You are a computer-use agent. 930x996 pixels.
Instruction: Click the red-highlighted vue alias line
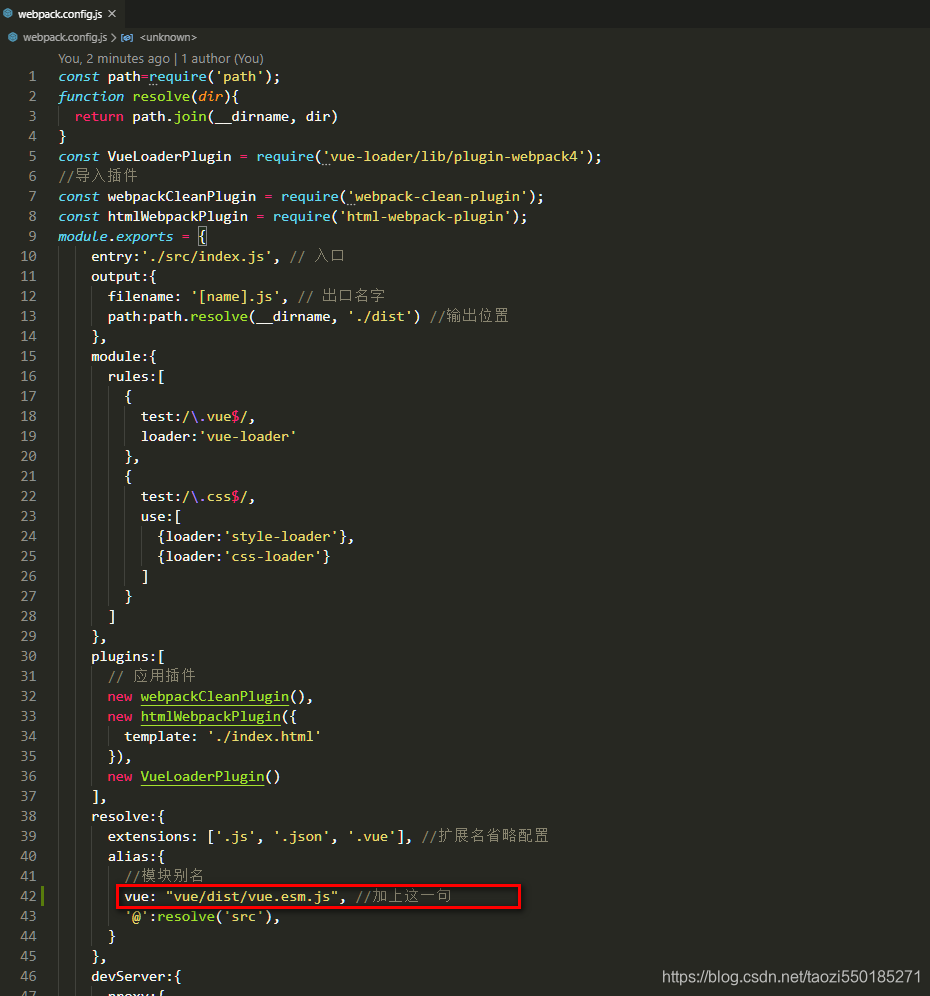coord(250,896)
